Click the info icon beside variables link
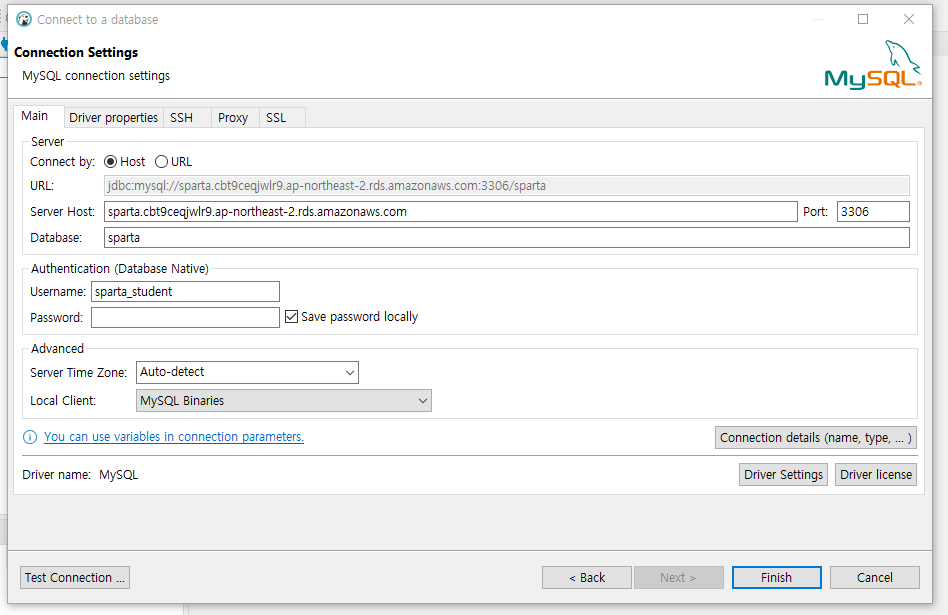 pos(30,437)
